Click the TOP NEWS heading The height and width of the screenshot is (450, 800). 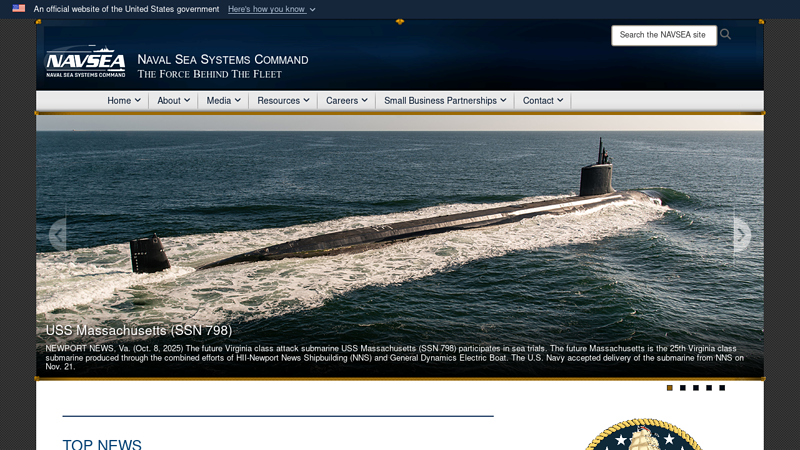(102, 444)
